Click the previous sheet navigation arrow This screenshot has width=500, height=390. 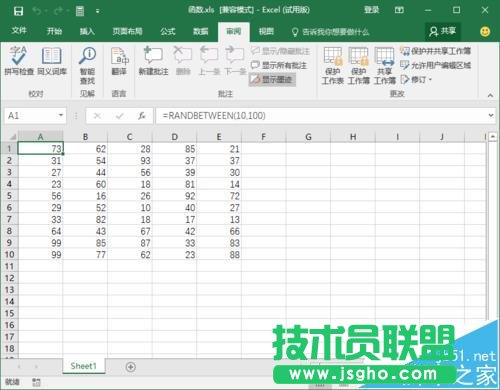pos(19,367)
